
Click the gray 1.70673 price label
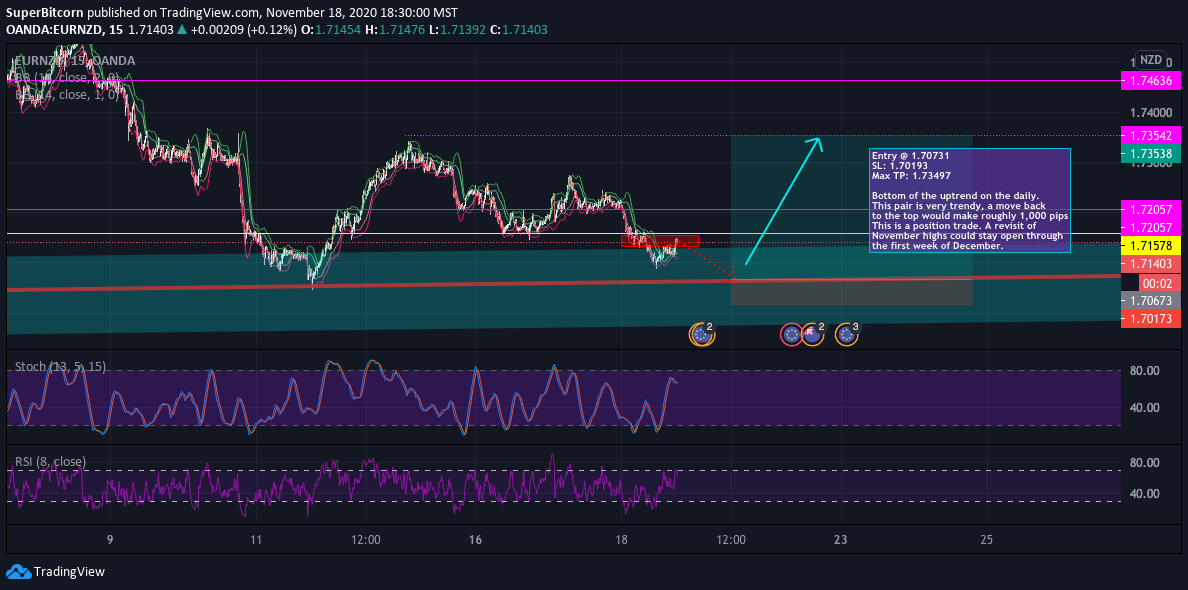tap(1150, 301)
